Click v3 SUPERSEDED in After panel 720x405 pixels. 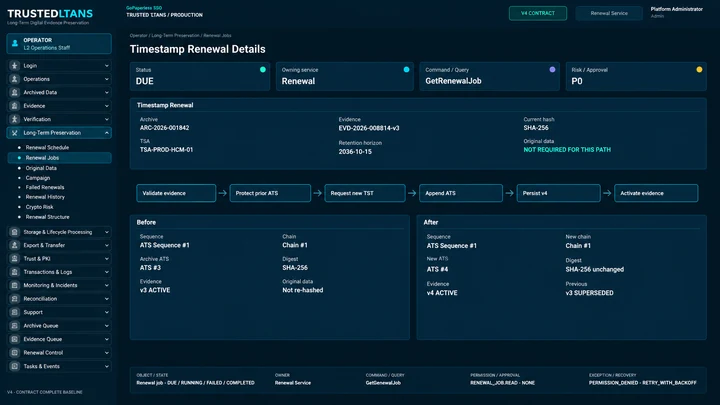tap(589, 293)
